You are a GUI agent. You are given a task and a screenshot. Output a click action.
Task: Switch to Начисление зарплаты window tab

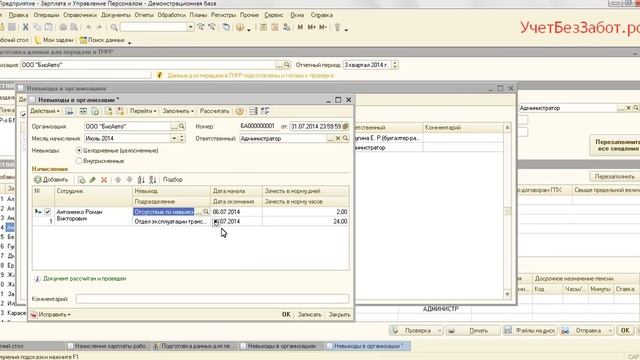click(x=109, y=346)
